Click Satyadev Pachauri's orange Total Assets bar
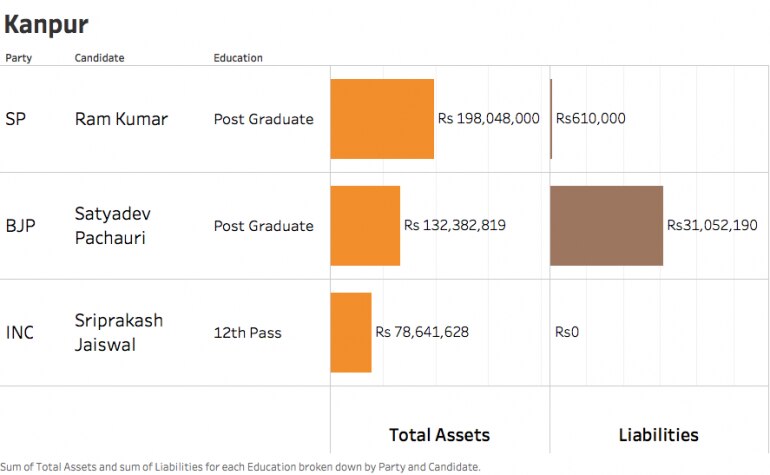 pyautogui.click(x=365, y=226)
